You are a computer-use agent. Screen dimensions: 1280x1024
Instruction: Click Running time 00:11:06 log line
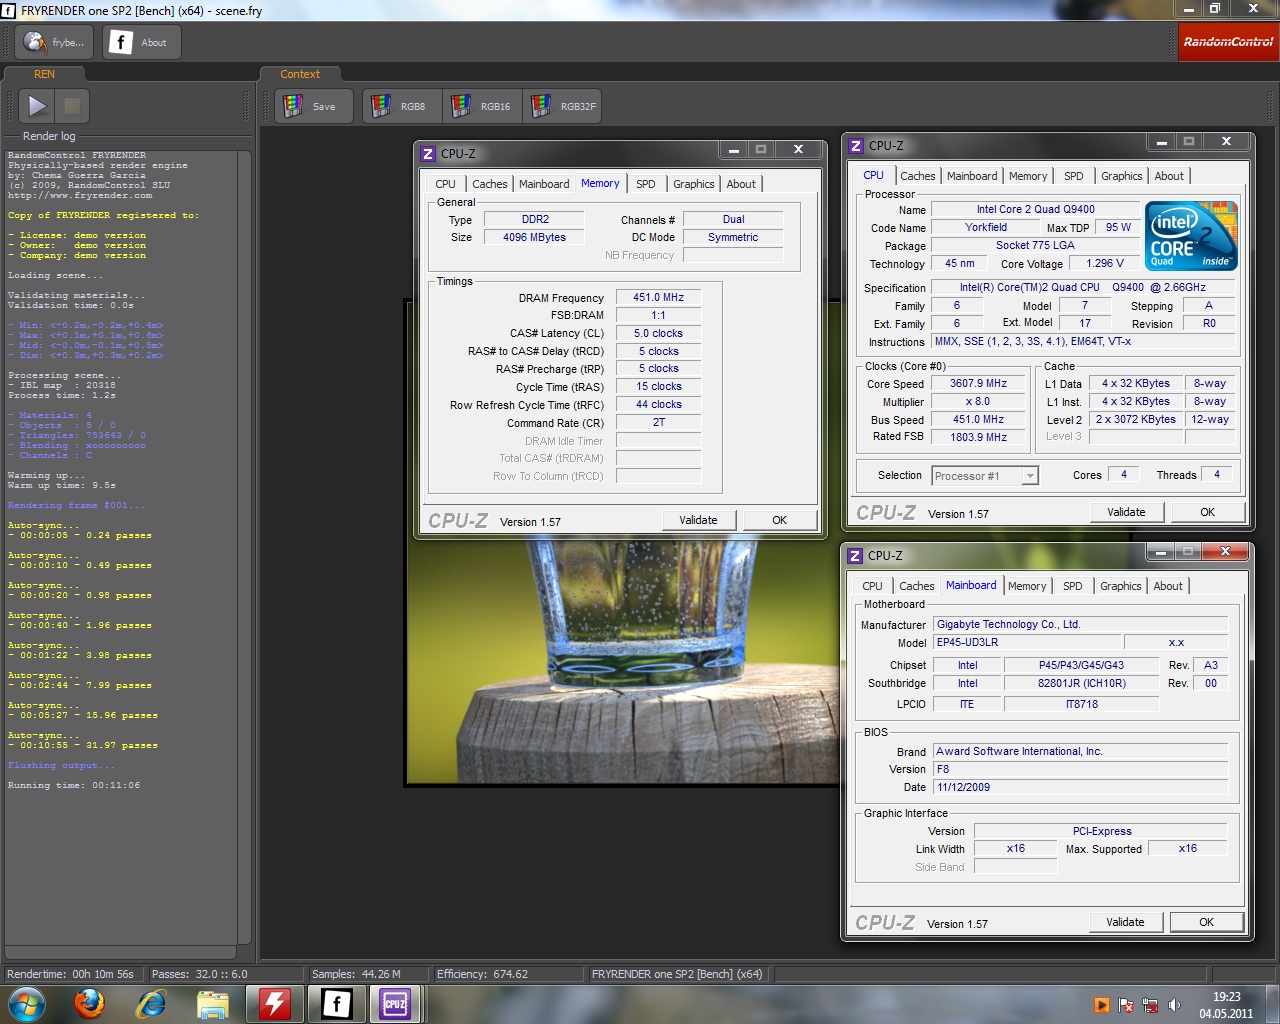point(74,785)
